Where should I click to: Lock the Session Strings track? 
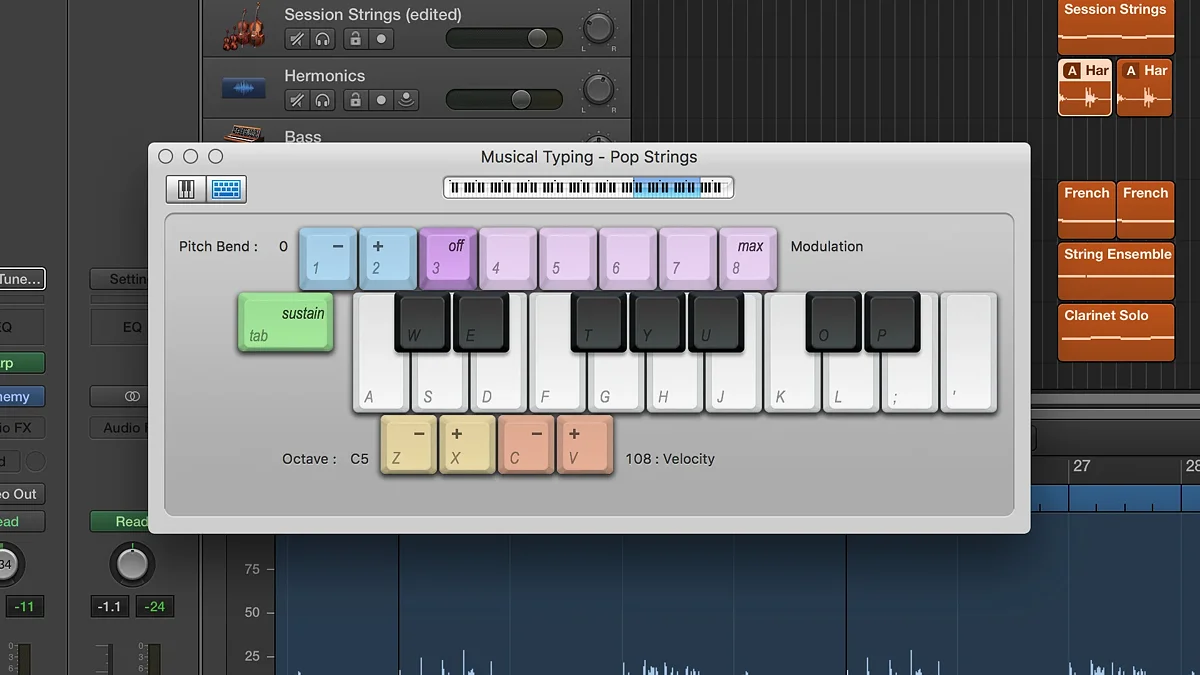(355, 40)
